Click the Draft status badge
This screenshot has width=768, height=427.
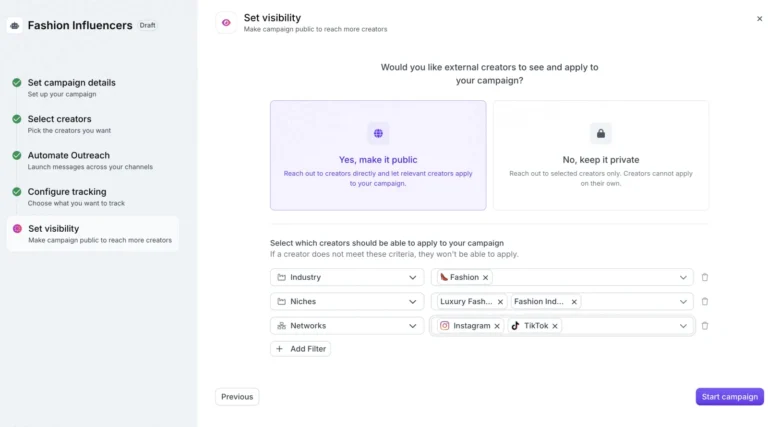point(147,25)
